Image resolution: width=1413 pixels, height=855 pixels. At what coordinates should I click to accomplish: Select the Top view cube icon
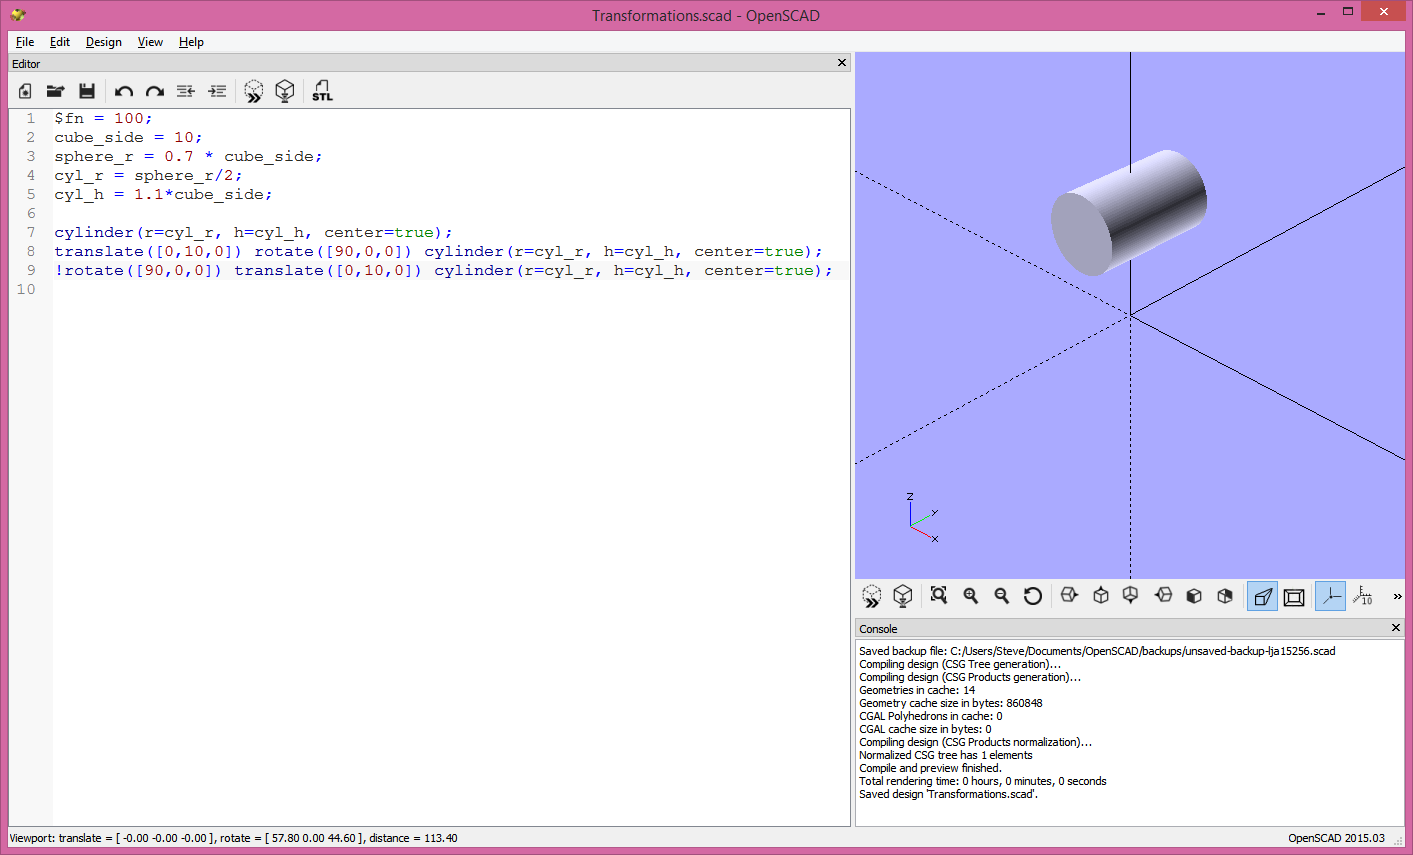click(1100, 596)
